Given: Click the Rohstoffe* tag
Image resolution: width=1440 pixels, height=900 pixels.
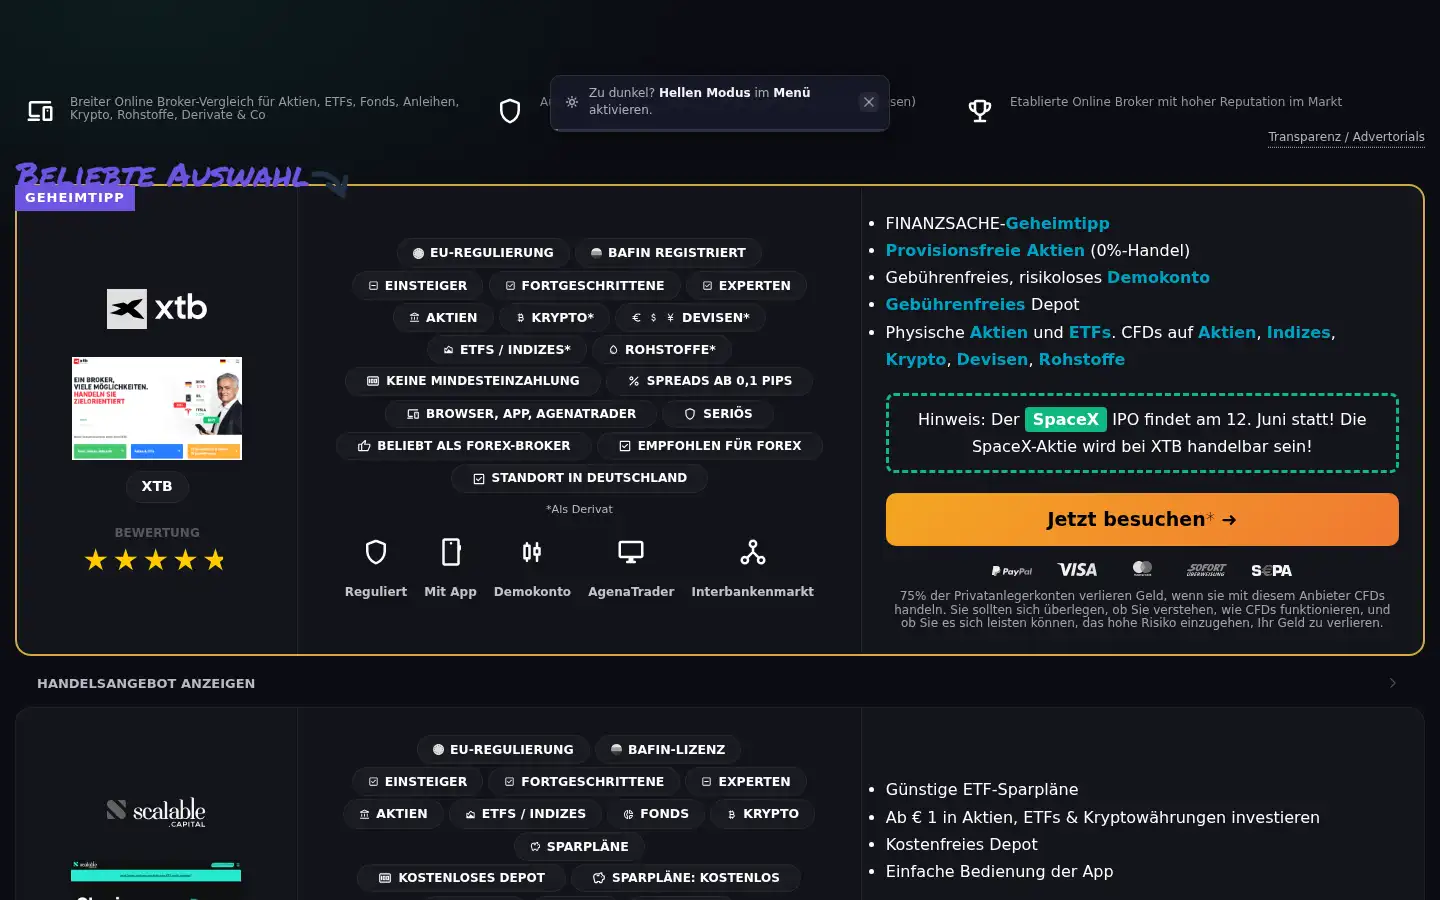Looking at the screenshot, I should pos(662,350).
